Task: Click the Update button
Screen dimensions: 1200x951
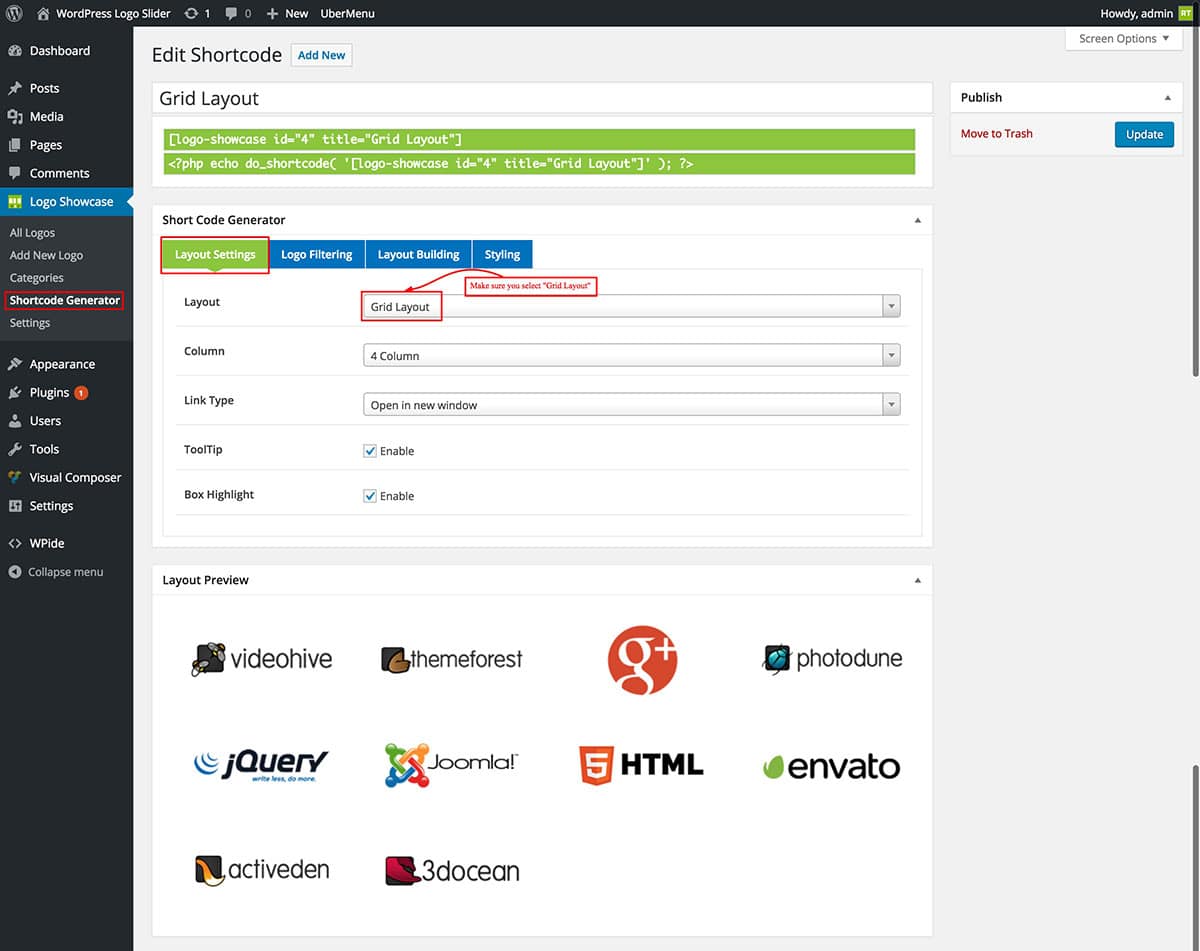Action: tap(1144, 134)
